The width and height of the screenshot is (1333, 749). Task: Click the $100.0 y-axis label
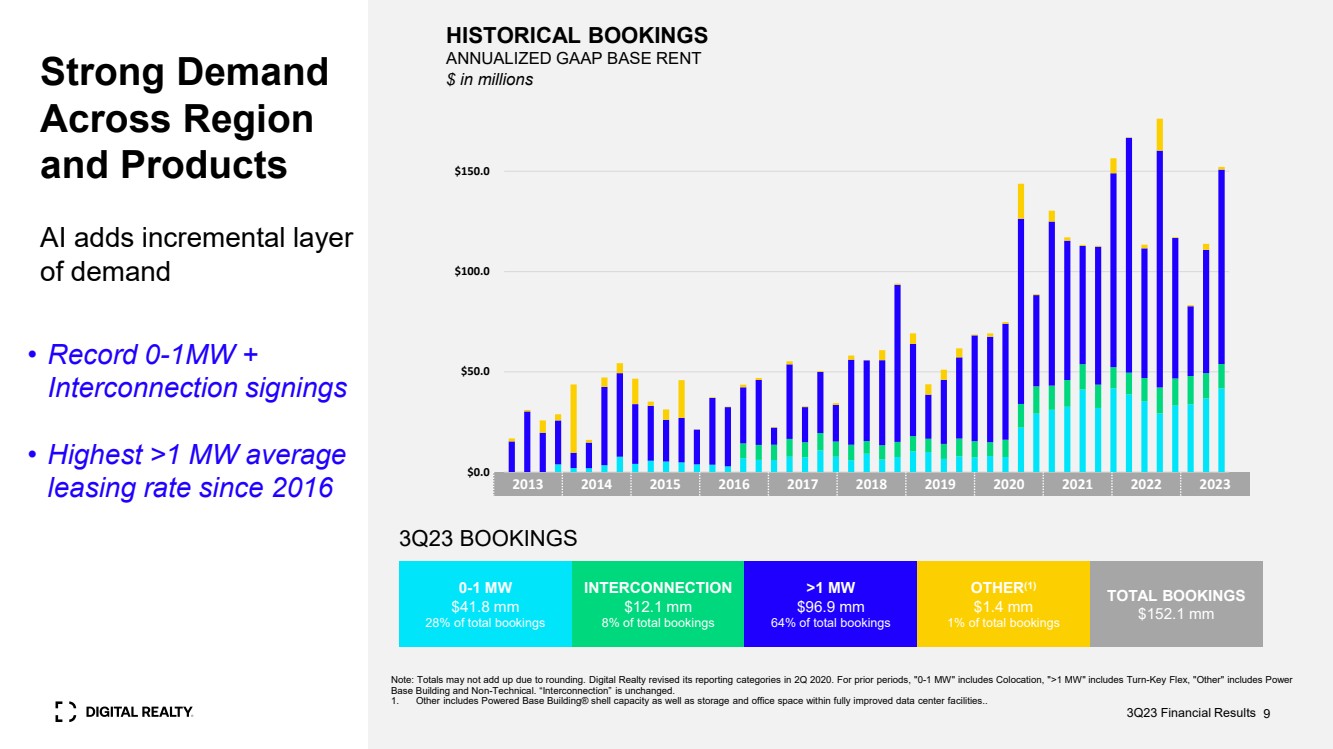point(471,271)
